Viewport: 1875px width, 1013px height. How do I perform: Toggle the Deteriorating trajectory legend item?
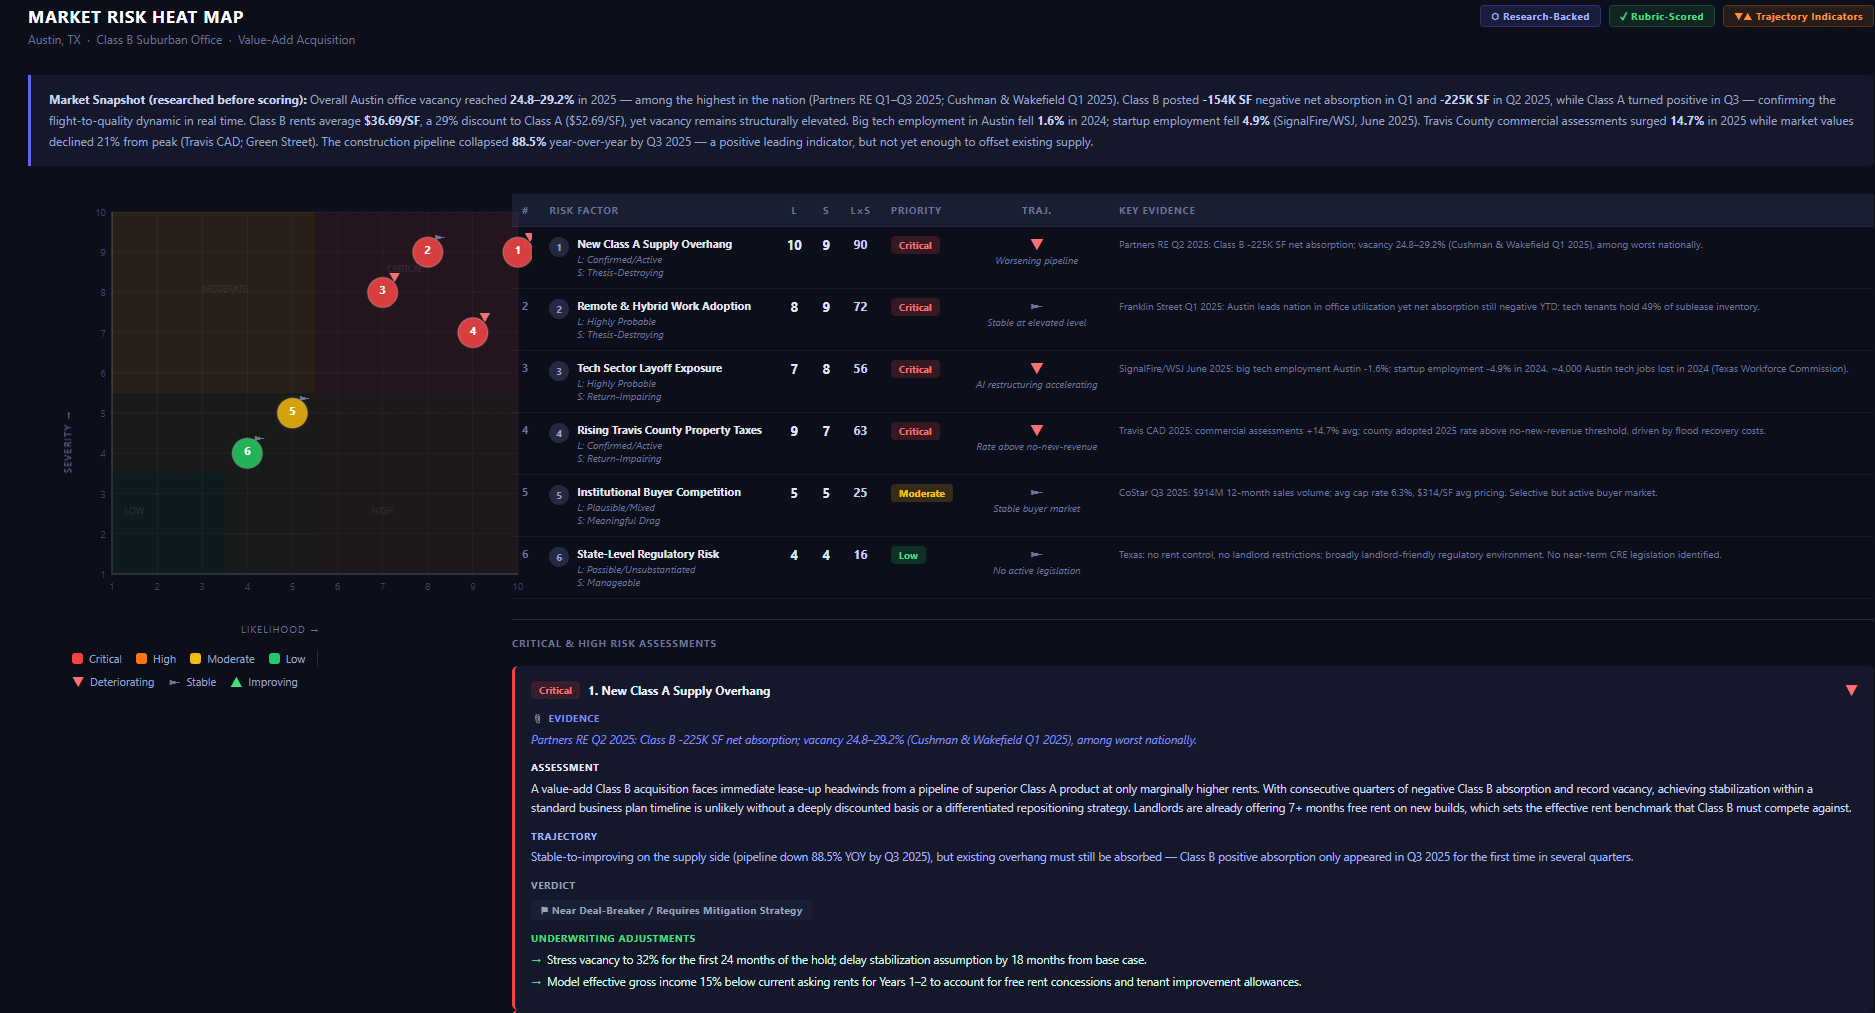click(x=113, y=682)
